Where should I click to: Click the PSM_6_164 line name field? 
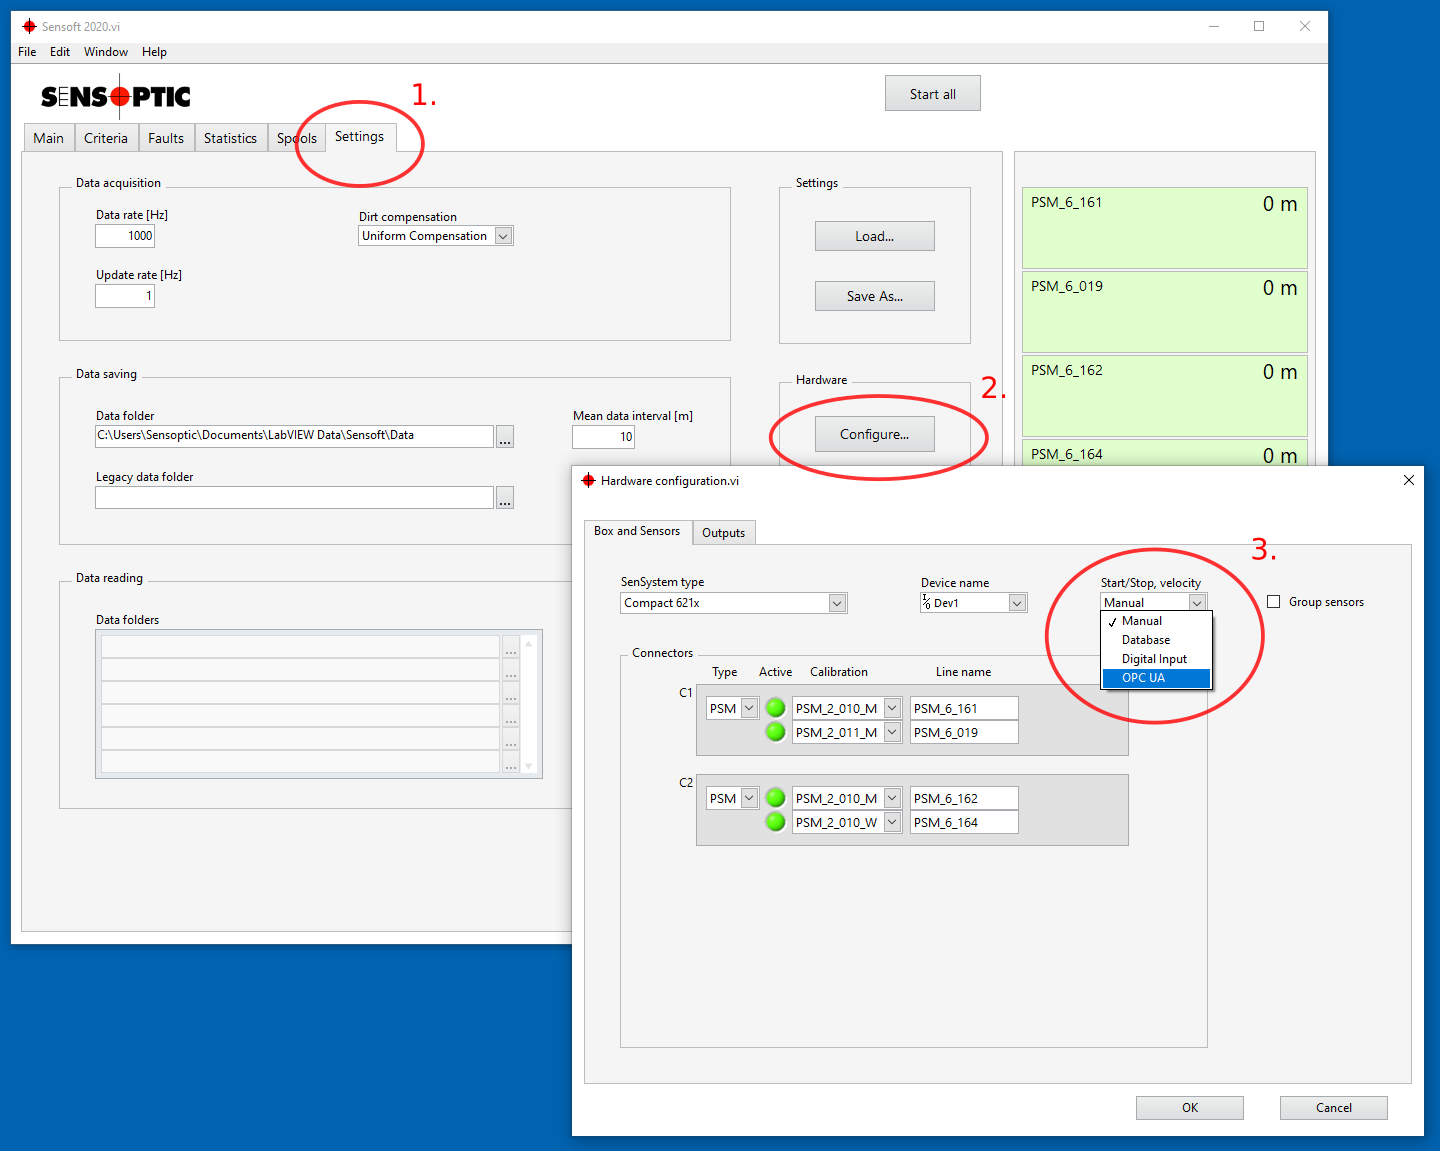click(x=964, y=822)
